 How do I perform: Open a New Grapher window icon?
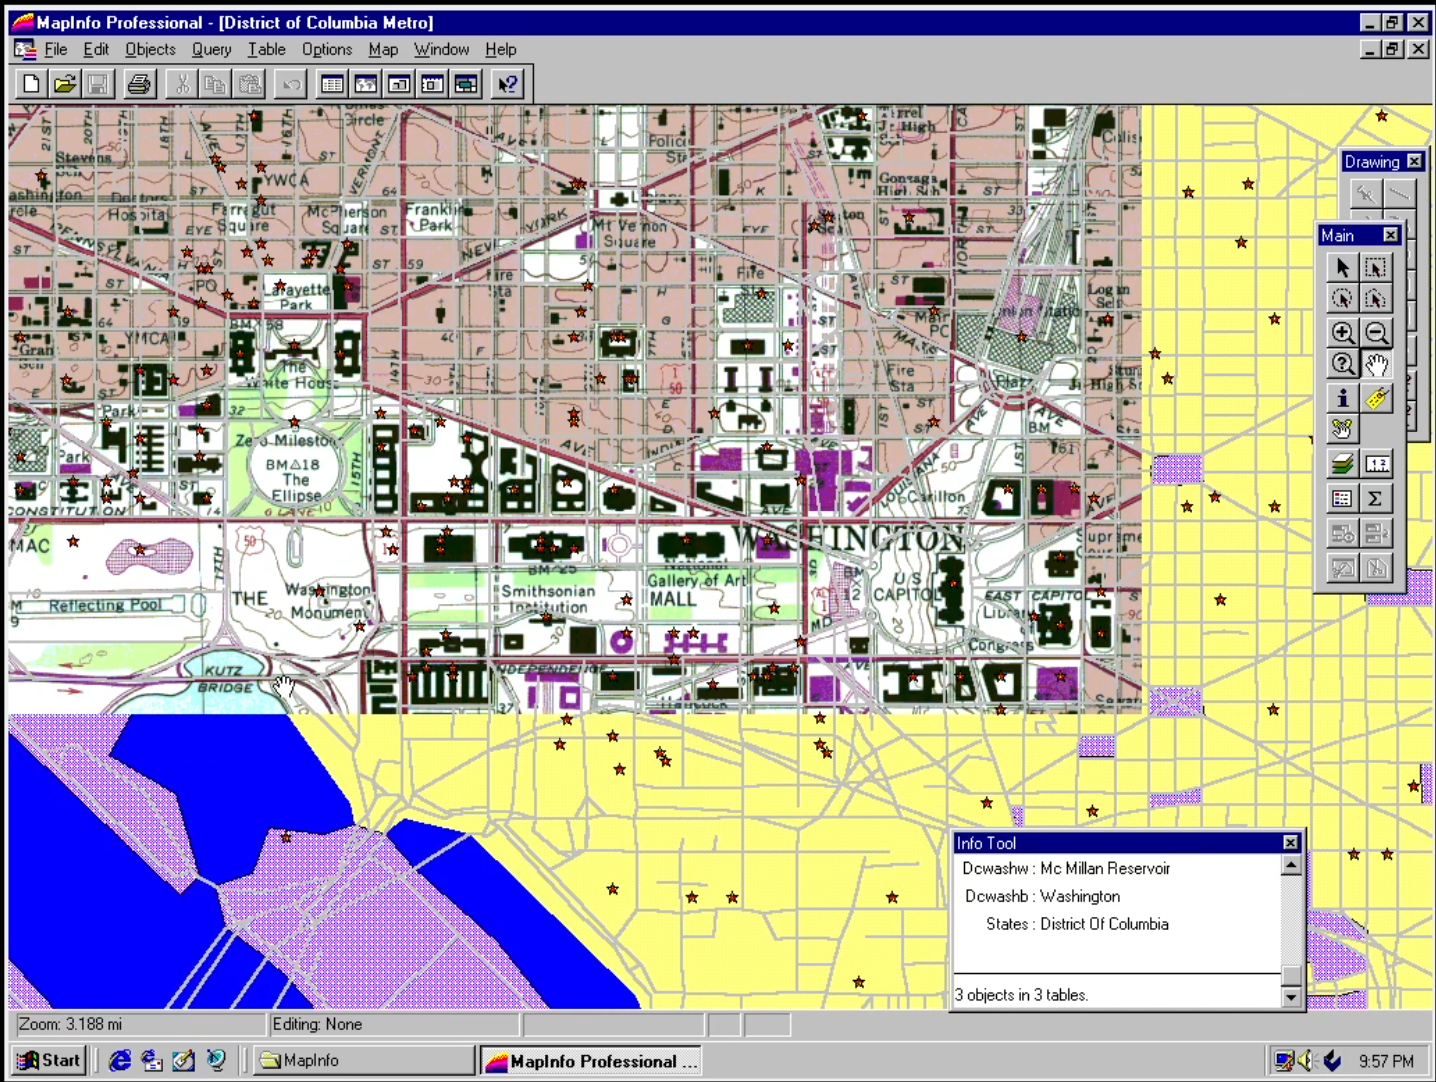[x=399, y=84]
